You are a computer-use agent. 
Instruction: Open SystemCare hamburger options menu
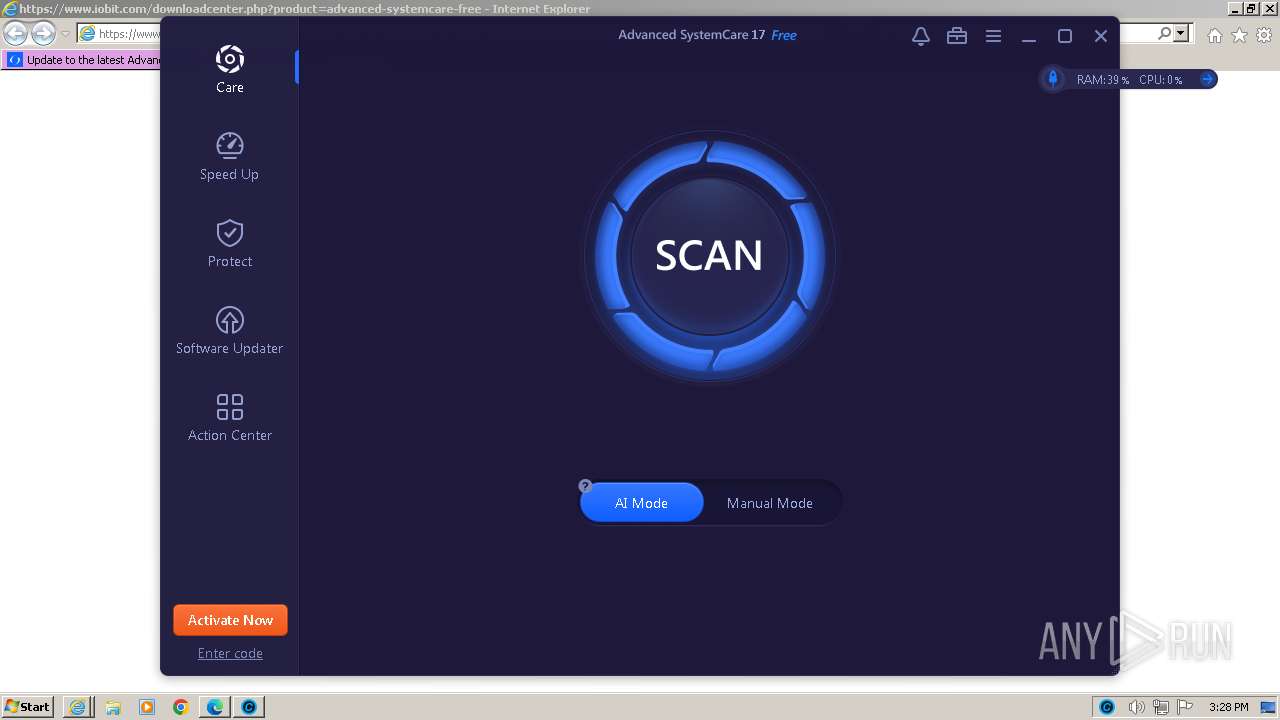[x=993, y=36]
